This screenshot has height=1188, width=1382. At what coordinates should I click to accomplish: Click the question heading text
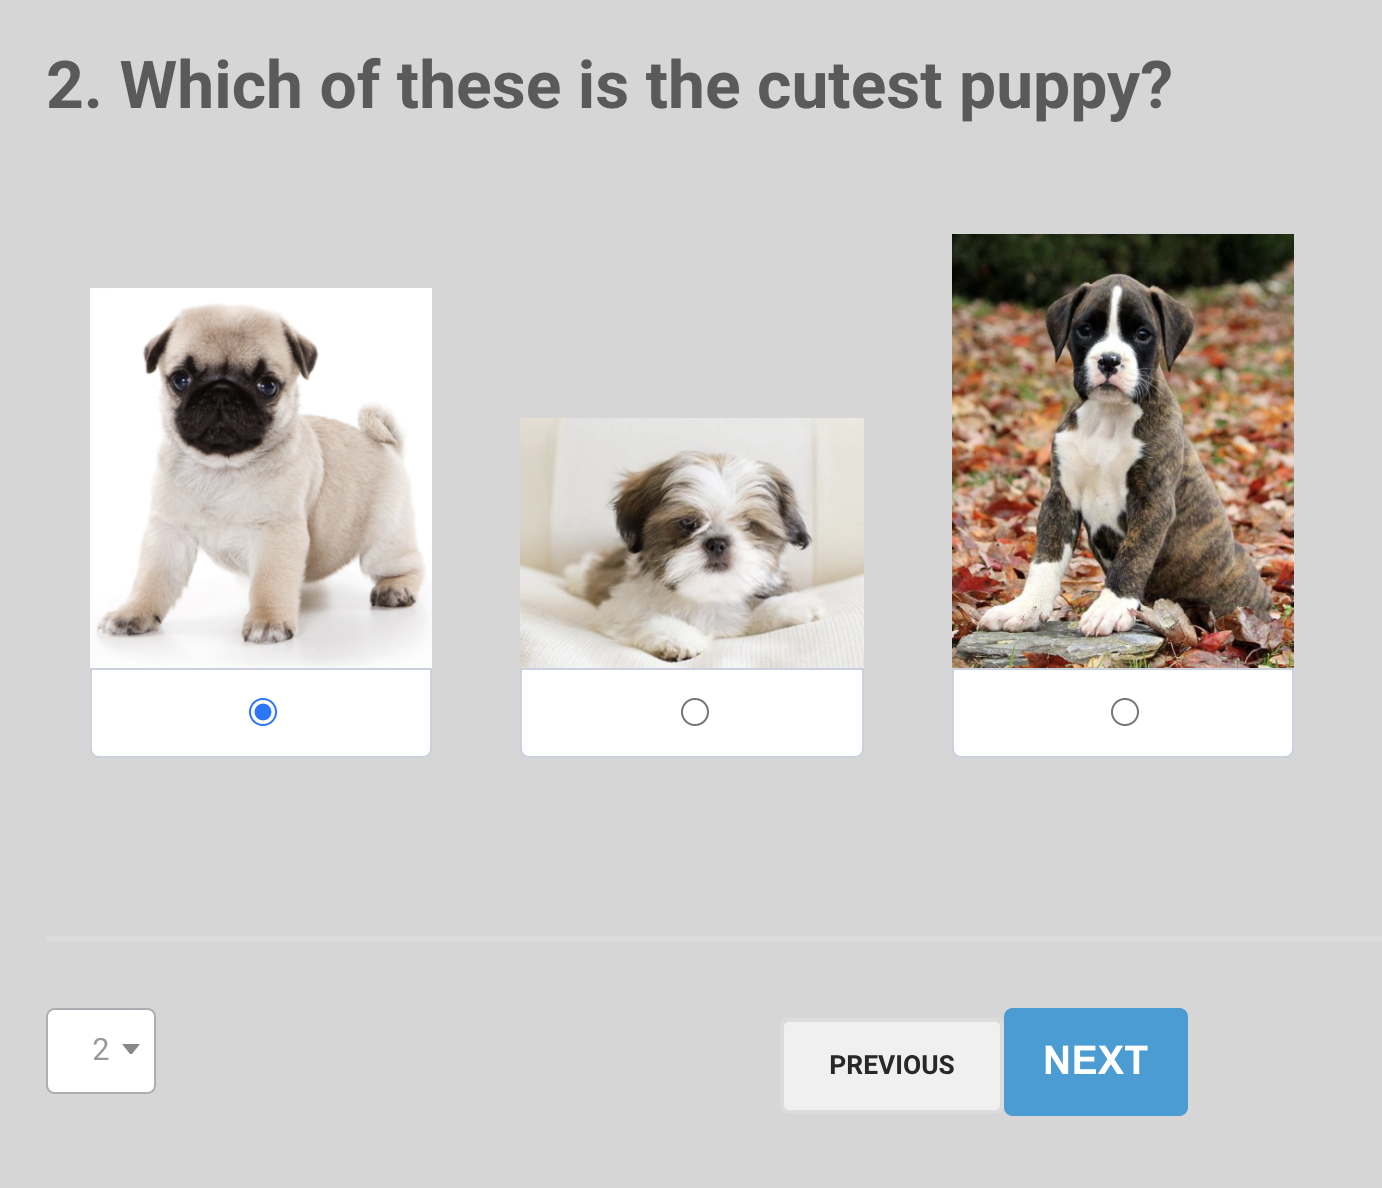608,86
